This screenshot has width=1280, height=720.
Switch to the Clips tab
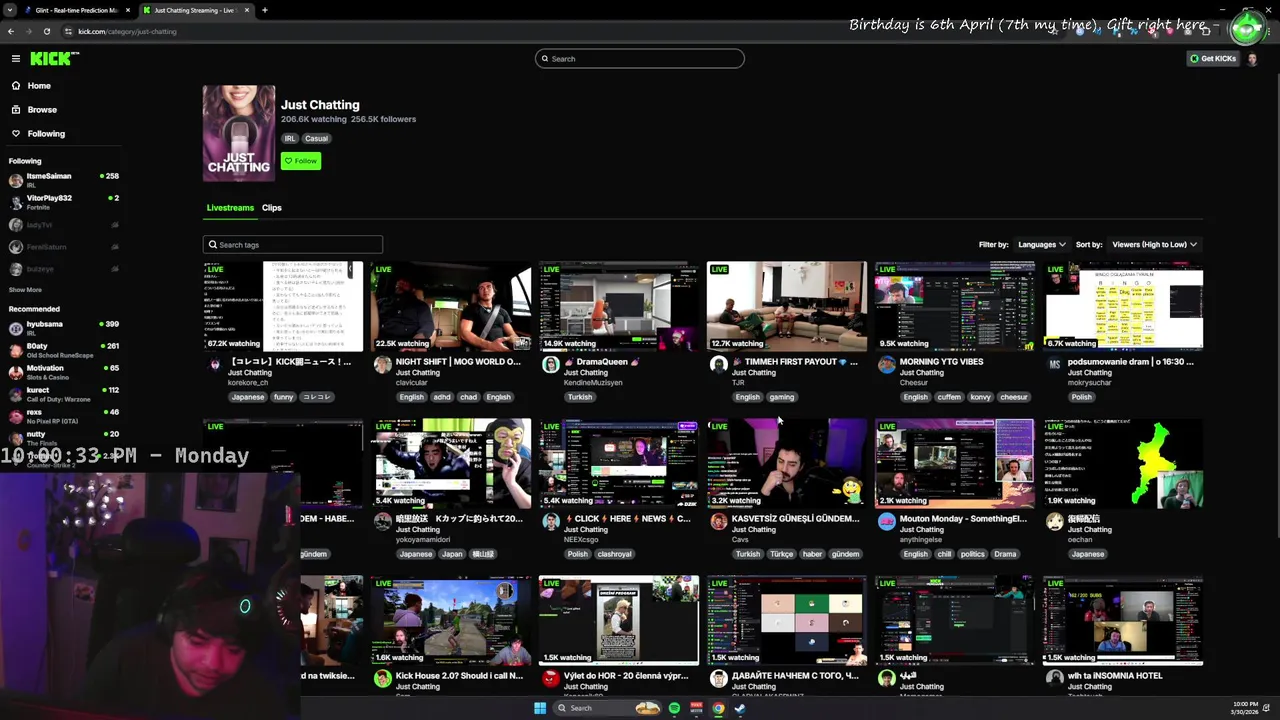[x=272, y=208]
